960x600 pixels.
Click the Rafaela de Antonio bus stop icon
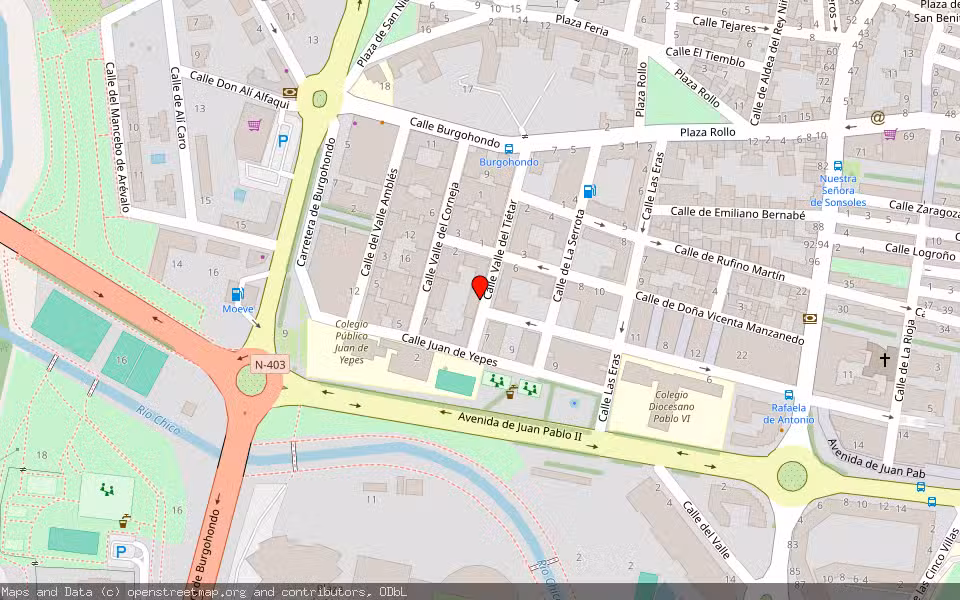click(789, 396)
